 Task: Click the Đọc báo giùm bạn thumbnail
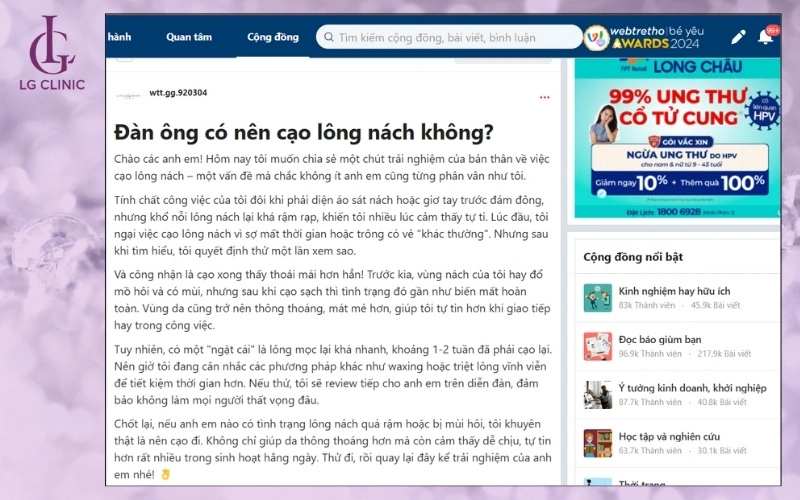point(597,346)
